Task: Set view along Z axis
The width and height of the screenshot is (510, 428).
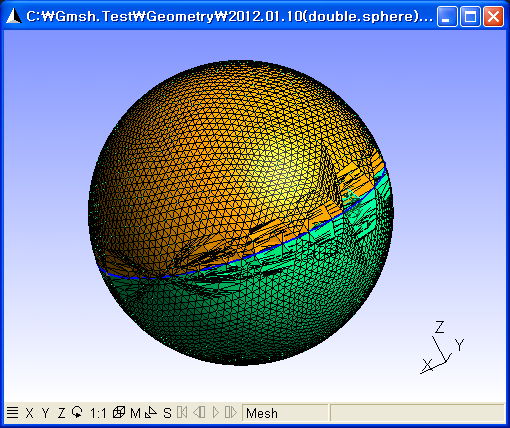Action: [x=61, y=413]
